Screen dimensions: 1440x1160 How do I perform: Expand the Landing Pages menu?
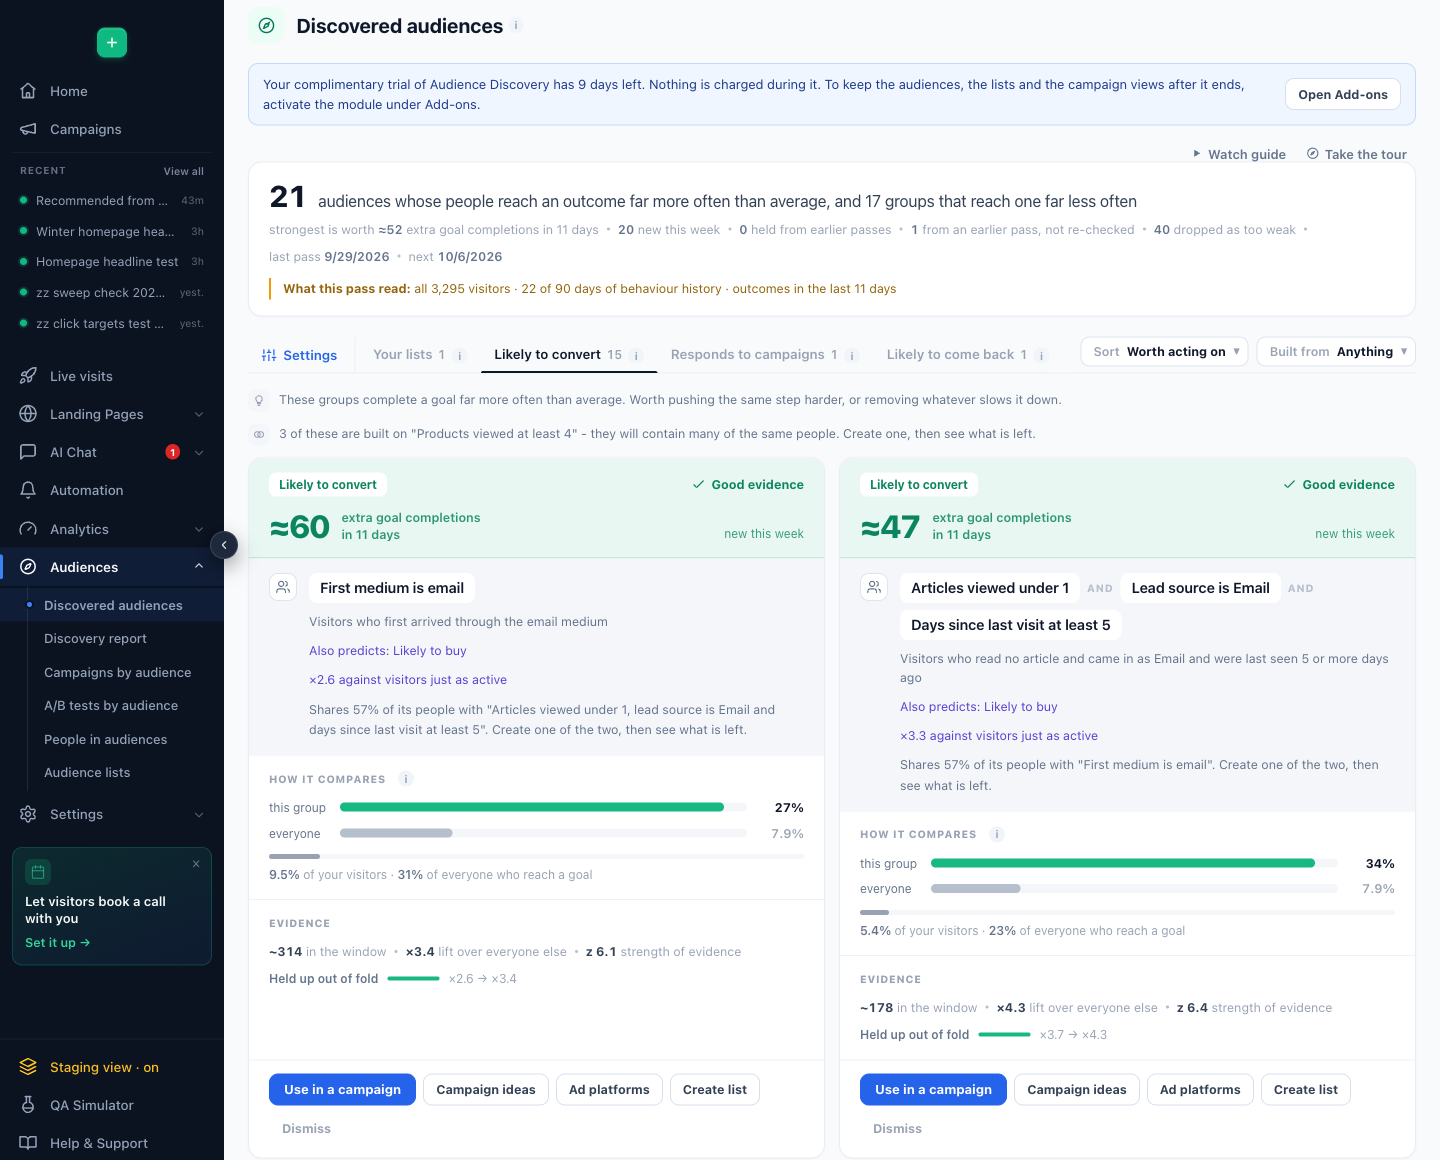click(x=199, y=414)
